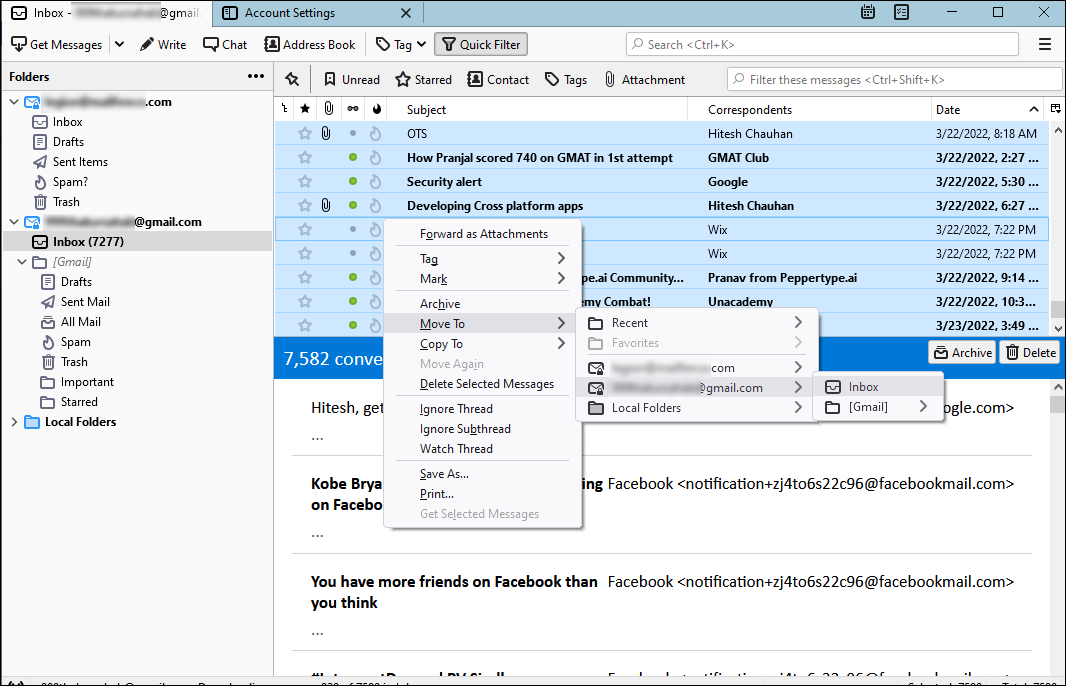Sort by the starred column header
1066x686 pixels.
(305, 109)
